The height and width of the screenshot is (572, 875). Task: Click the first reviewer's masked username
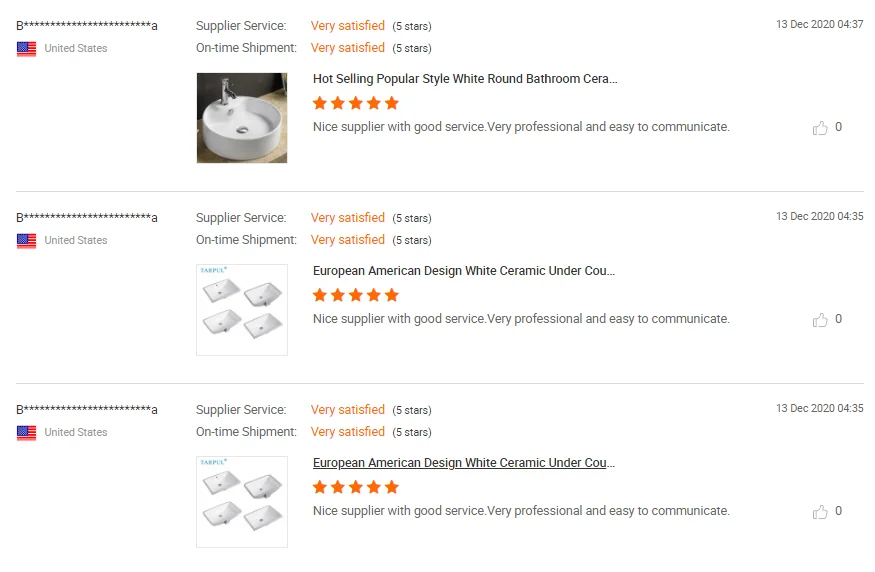[86, 26]
